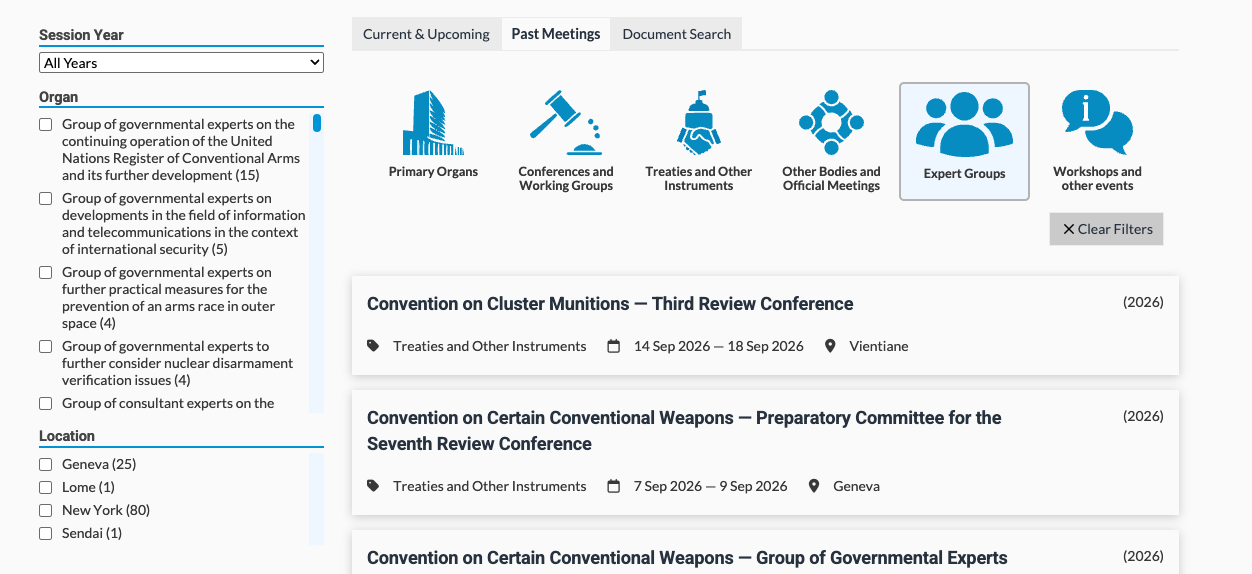Switch to the Current & Upcoming tab
Viewport: 1252px width, 574px height.
tap(426, 34)
